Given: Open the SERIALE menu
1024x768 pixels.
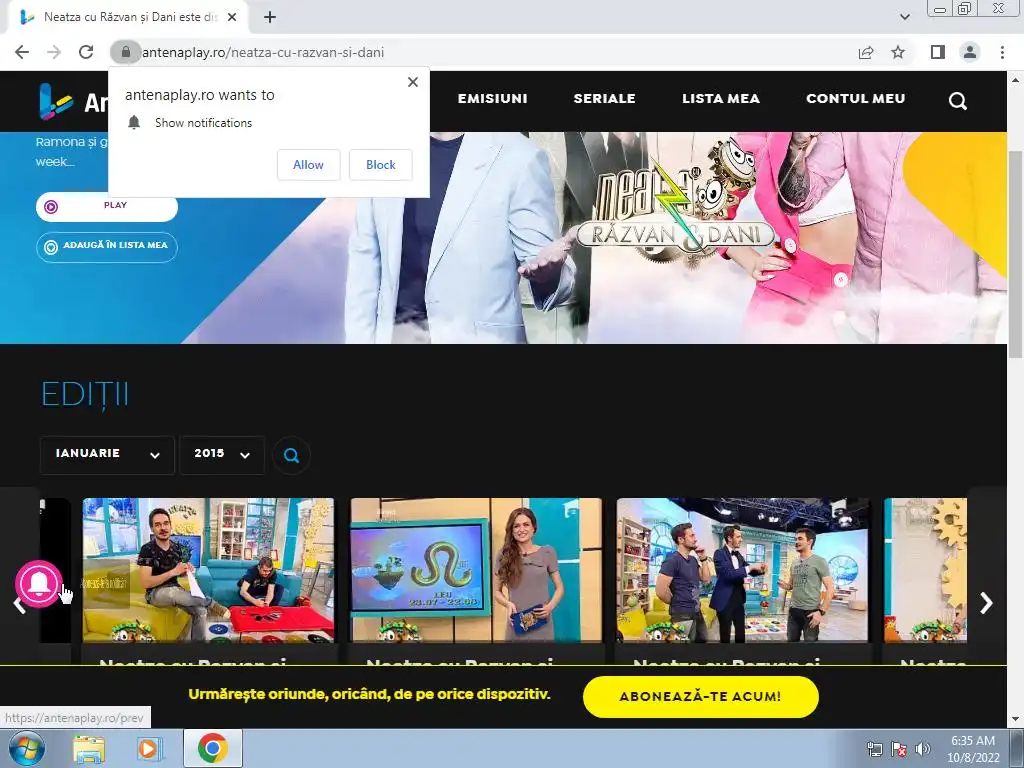Looking at the screenshot, I should point(604,99).
